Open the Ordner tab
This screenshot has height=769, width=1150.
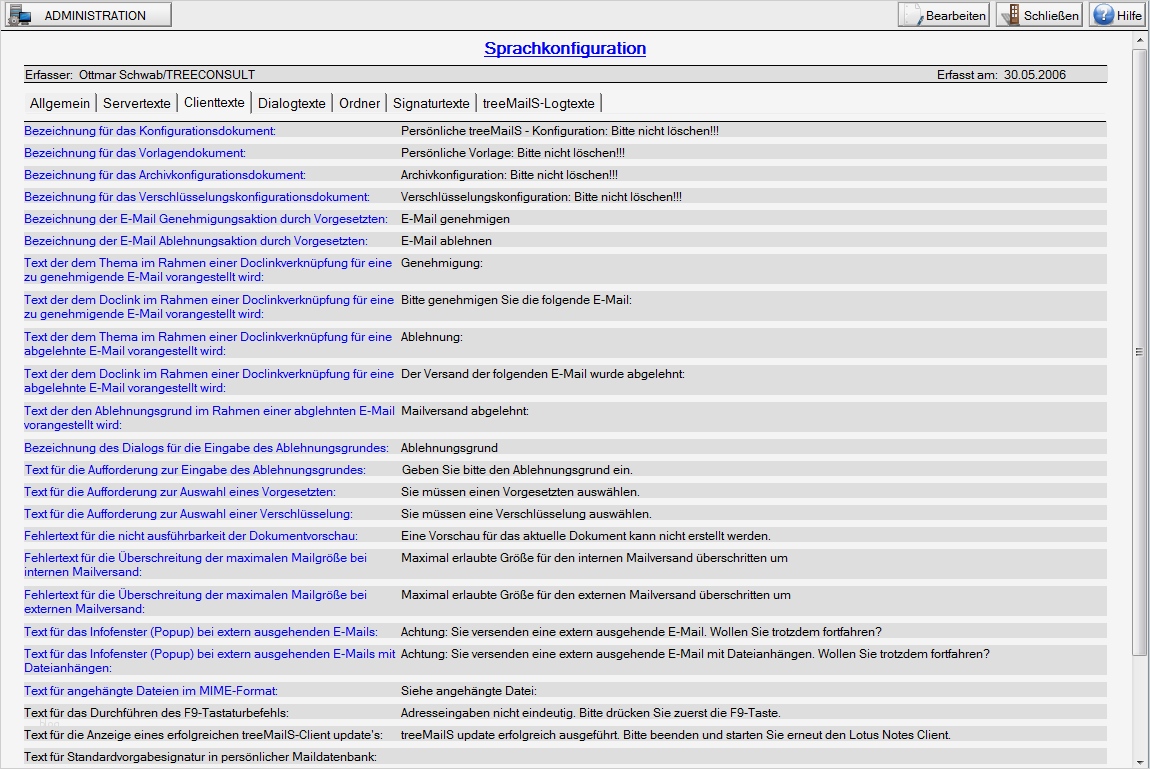358,102
